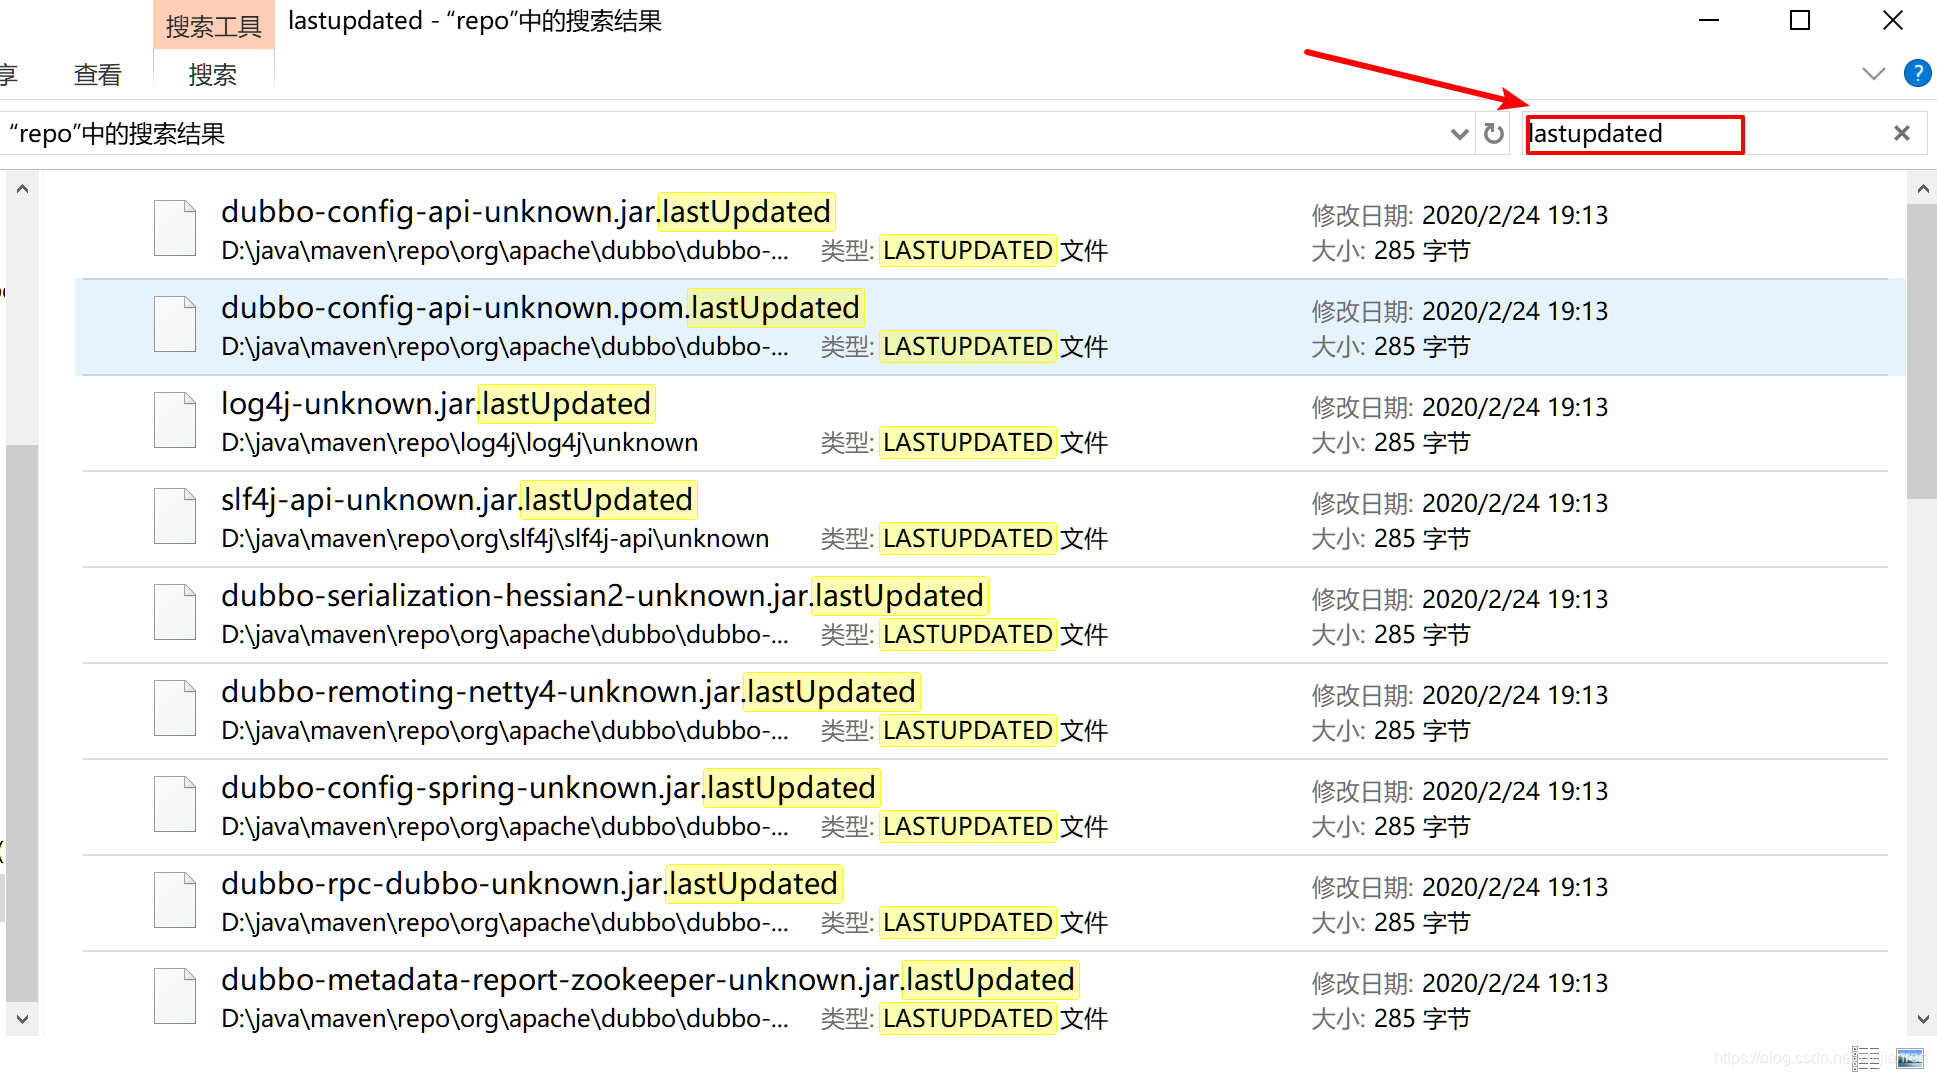1937x1076 pixels.
Task: Select file icon of dubbo-rpc-dubbo result
Action: (175, 900)
